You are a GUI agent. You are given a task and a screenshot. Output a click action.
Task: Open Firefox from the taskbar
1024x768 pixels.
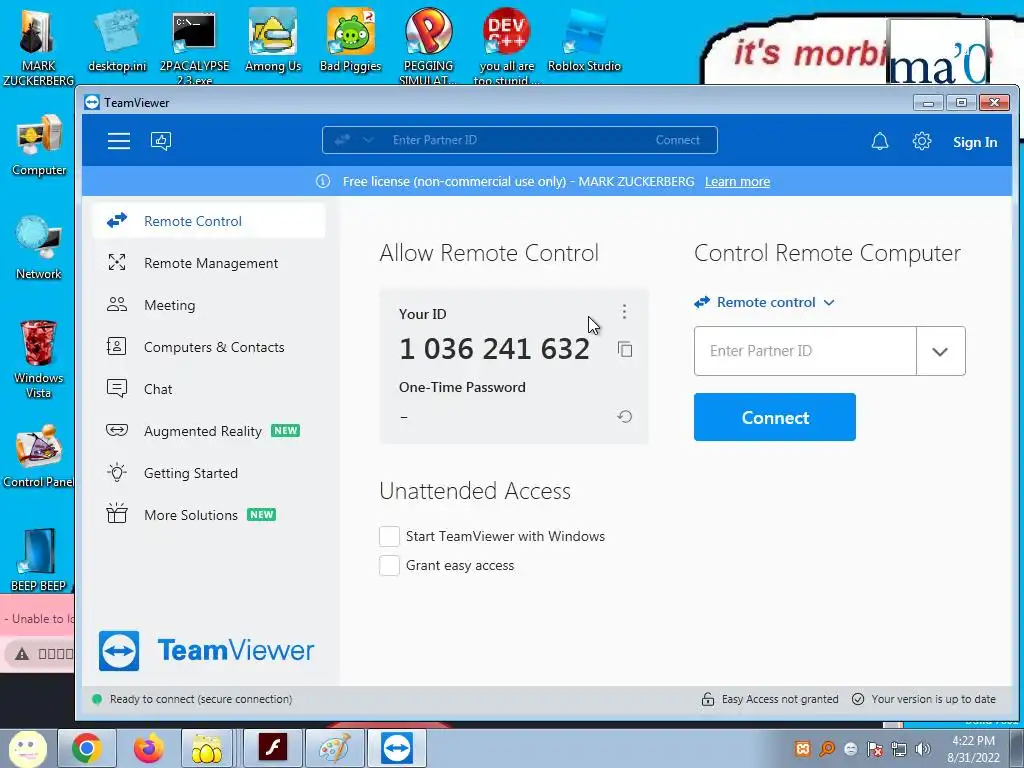[148, 748]
